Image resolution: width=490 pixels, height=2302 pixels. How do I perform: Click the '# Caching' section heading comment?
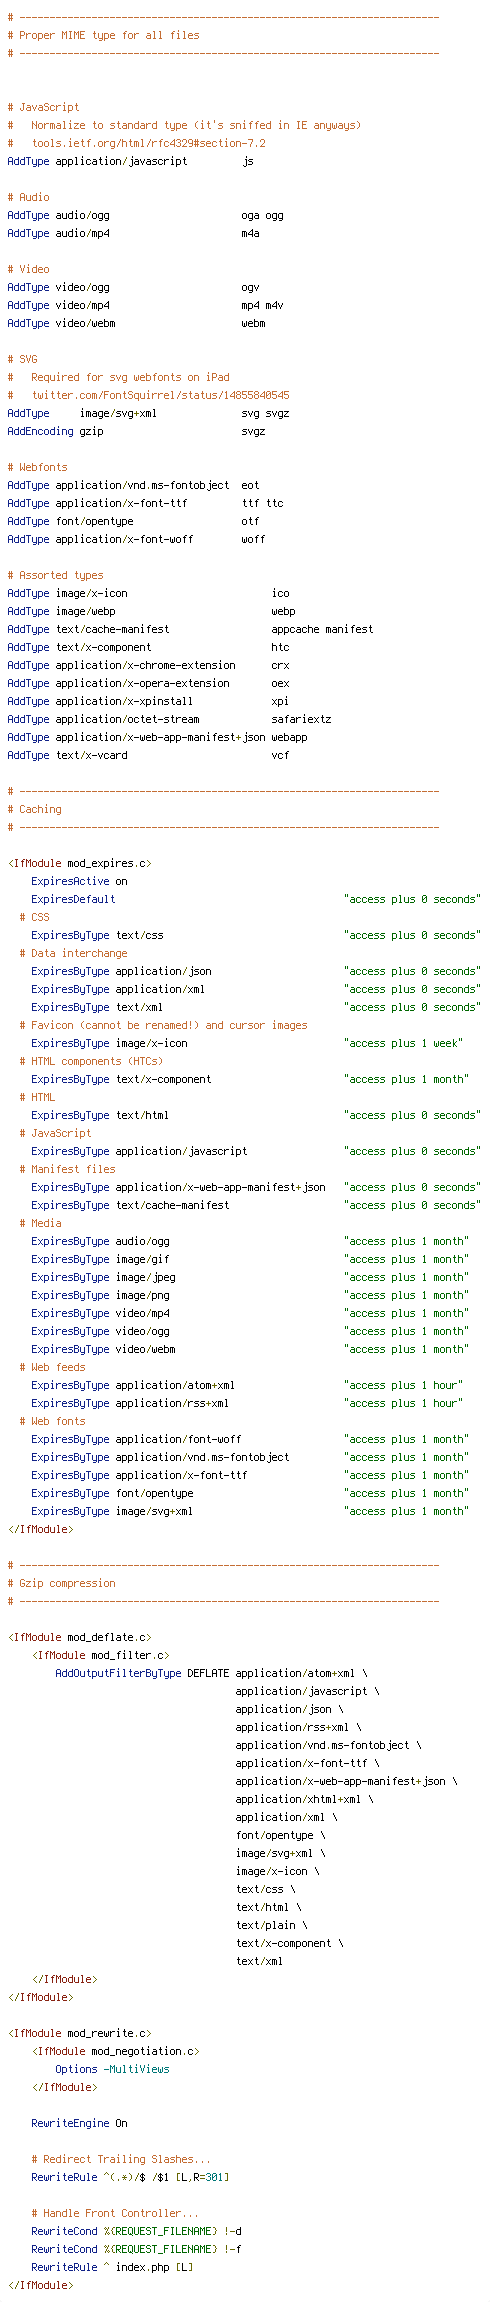pyautogui.click(x=34, y=809)
